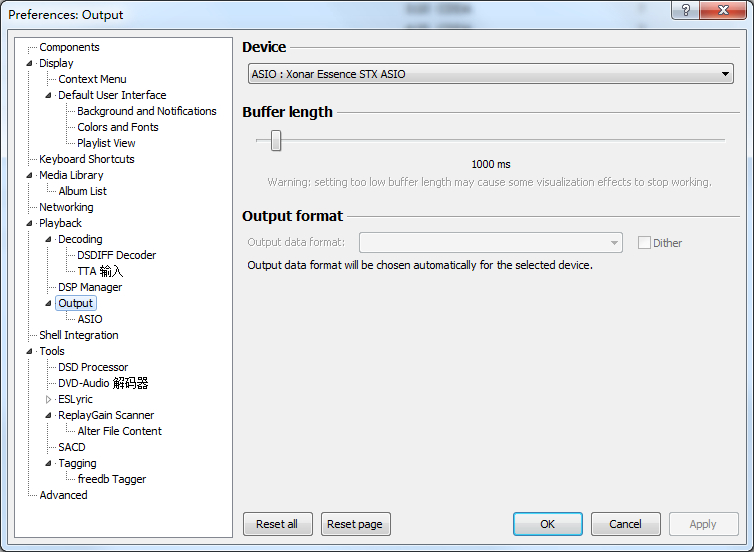Image resolution: width=754 pixels, height=552 pixels.
Task: Select the Advanced preferences page
Action: point(63,495)
